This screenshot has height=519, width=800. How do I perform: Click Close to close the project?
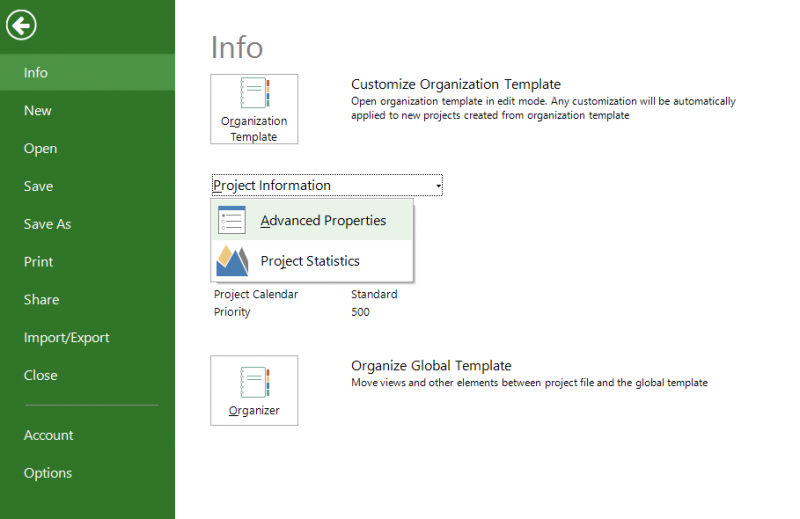tap(40, 376)
